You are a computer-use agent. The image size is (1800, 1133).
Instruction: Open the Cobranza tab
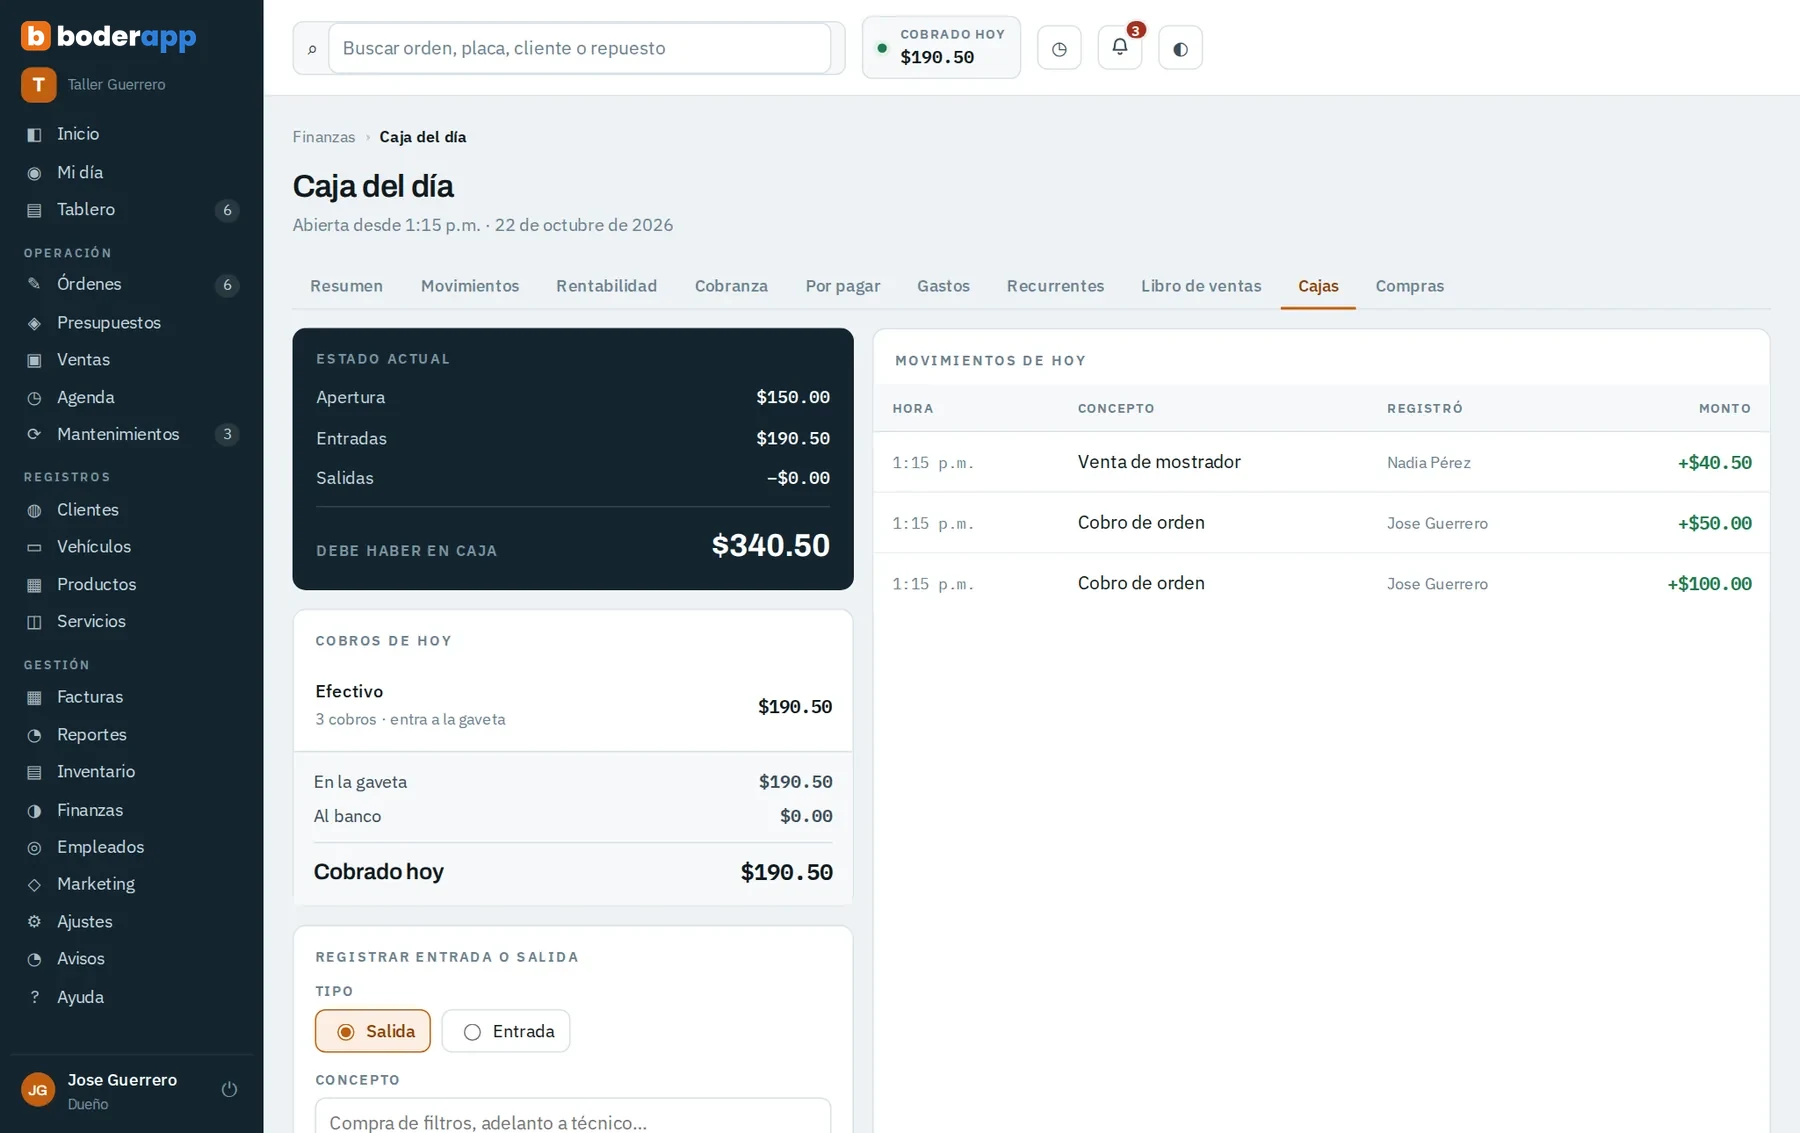pos(731,286)
